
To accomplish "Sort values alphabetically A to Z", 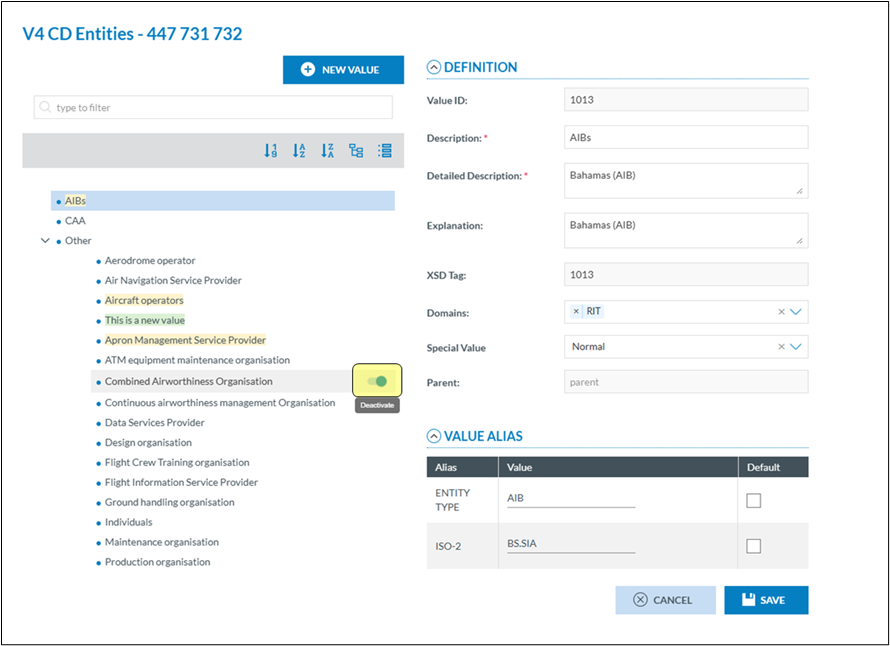I will [299, 151].
